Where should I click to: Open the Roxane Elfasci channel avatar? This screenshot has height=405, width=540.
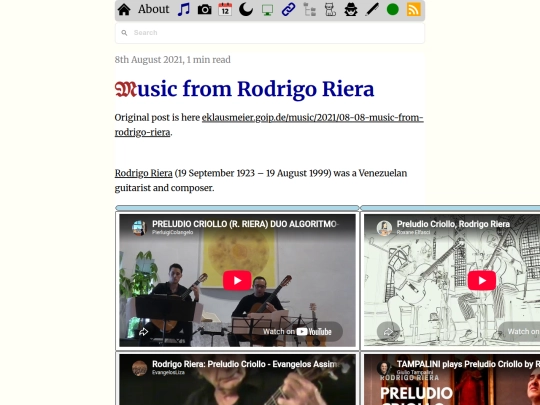384,228
